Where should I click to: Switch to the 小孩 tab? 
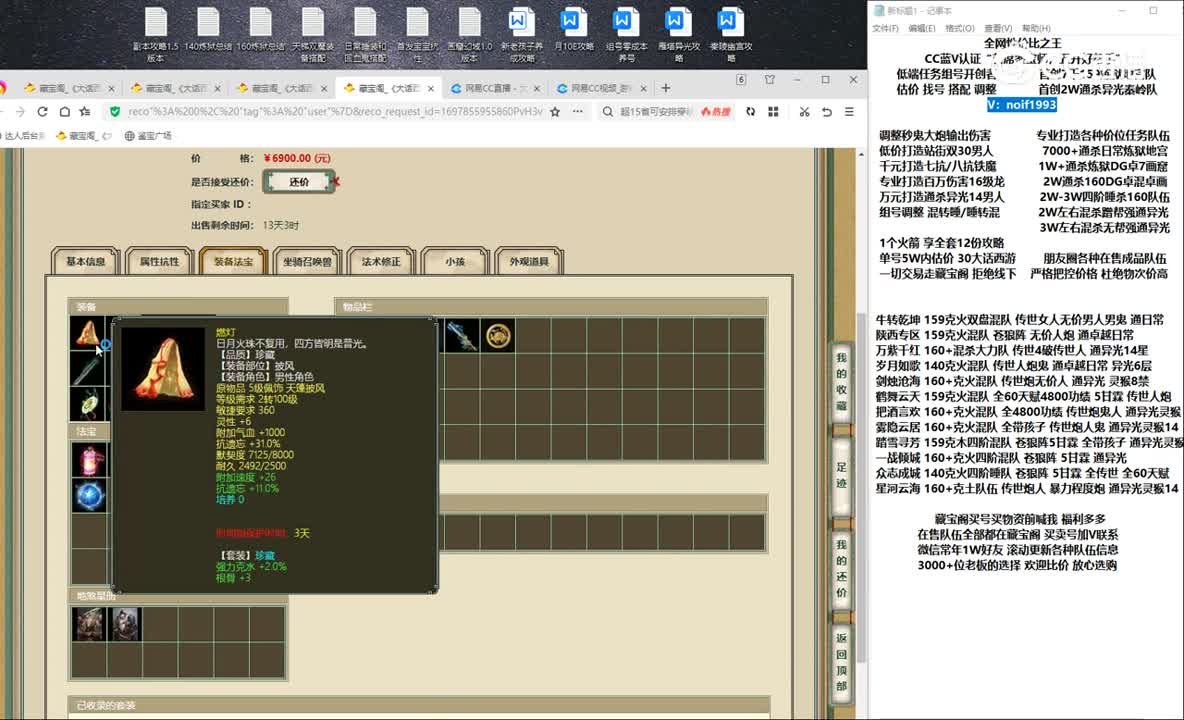[x=455, y=261]
